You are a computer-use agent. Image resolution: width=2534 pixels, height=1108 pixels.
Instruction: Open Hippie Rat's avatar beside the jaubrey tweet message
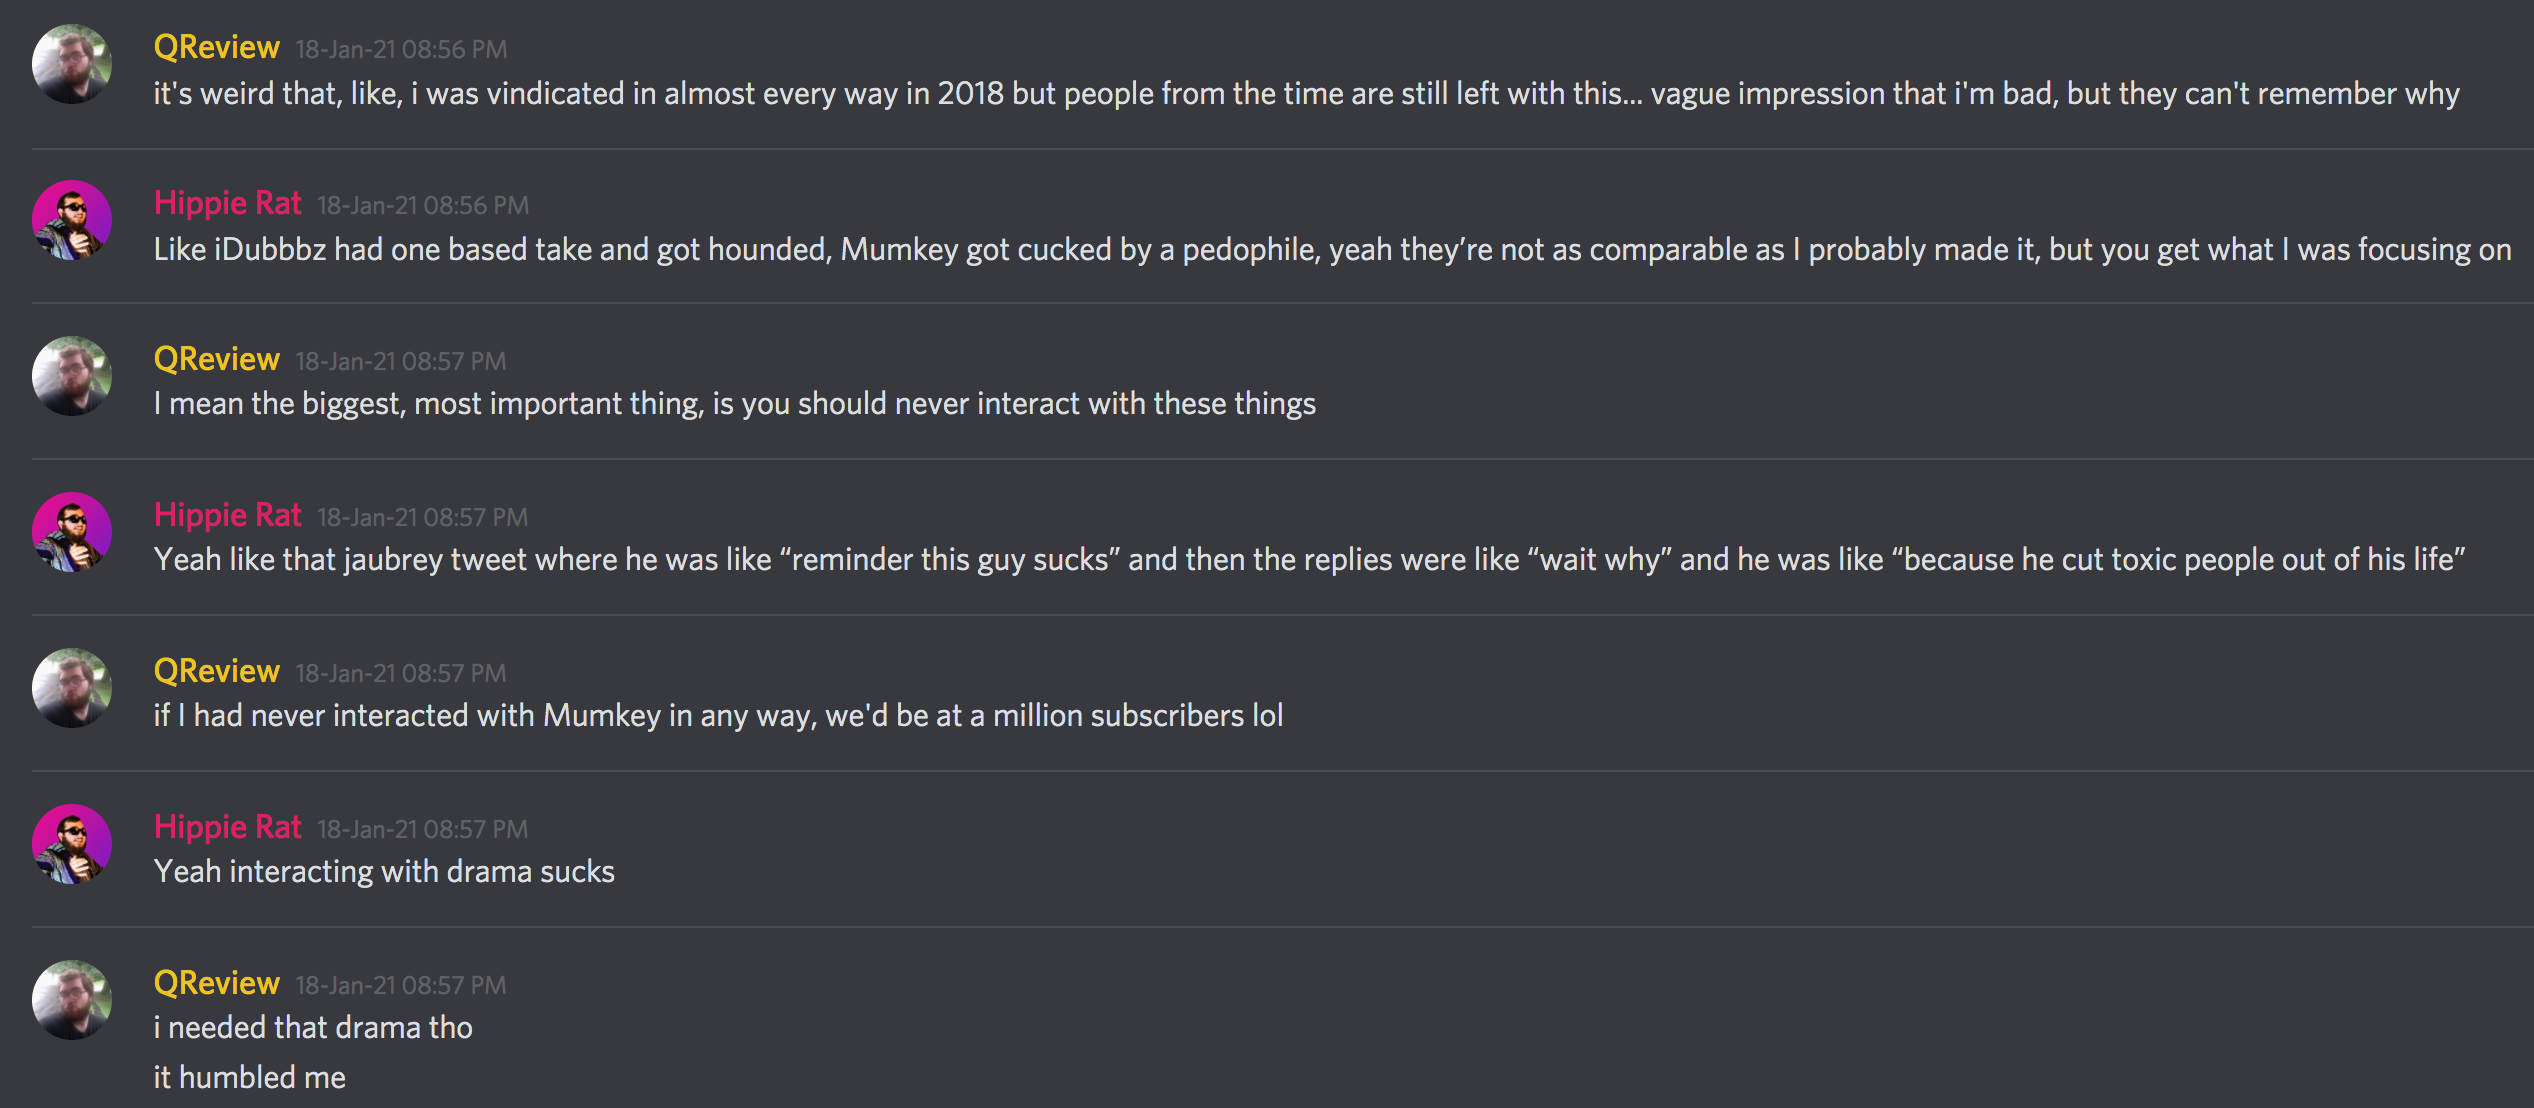[72, 532]
